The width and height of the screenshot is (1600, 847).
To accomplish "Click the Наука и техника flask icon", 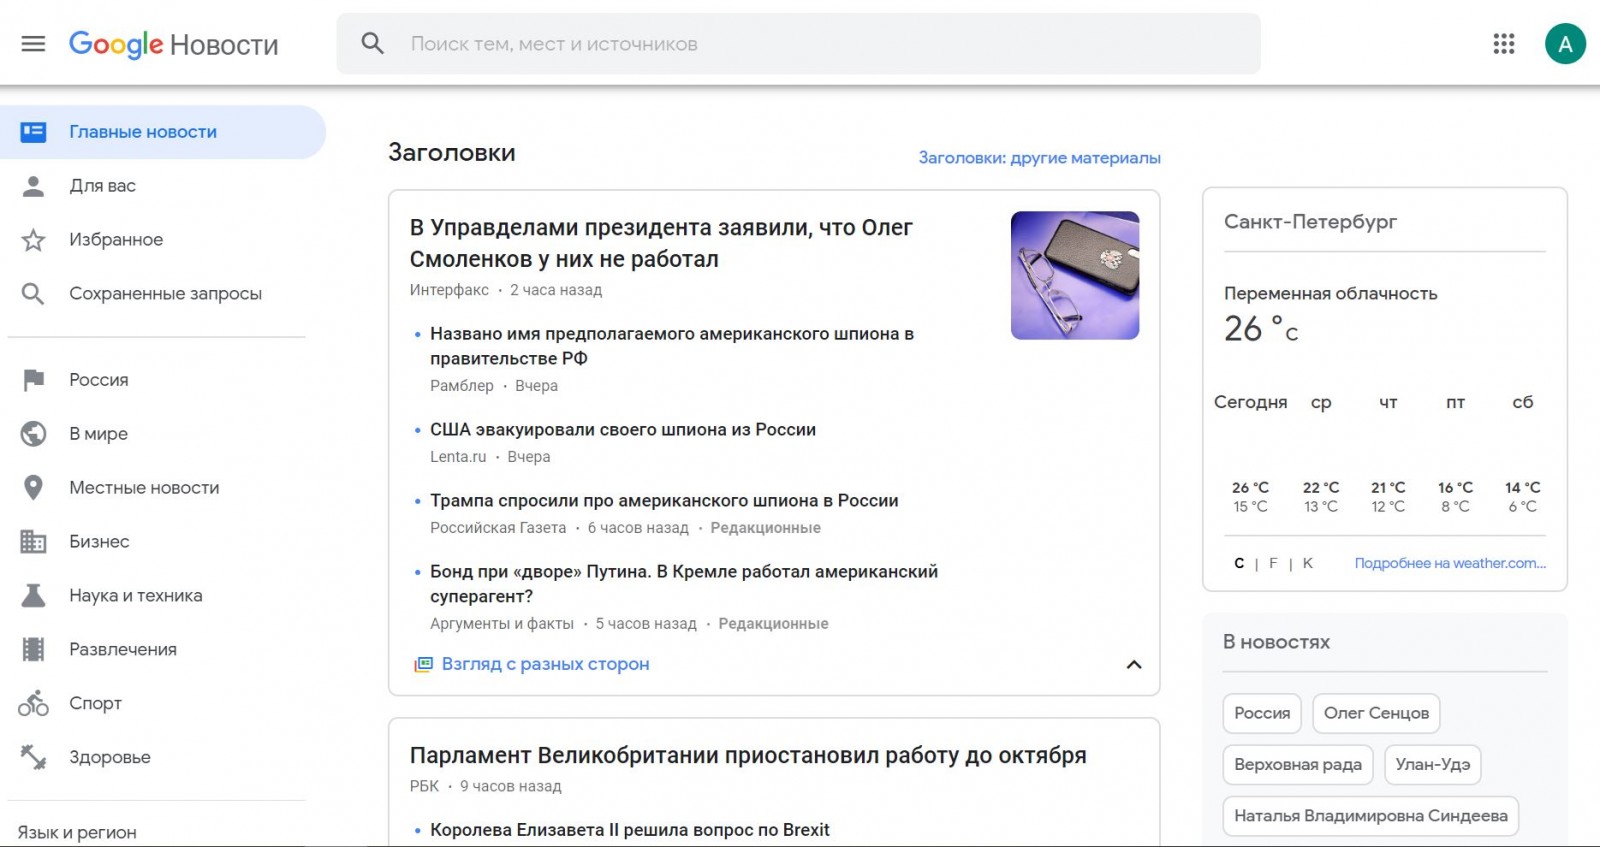I will pos(33,596).
